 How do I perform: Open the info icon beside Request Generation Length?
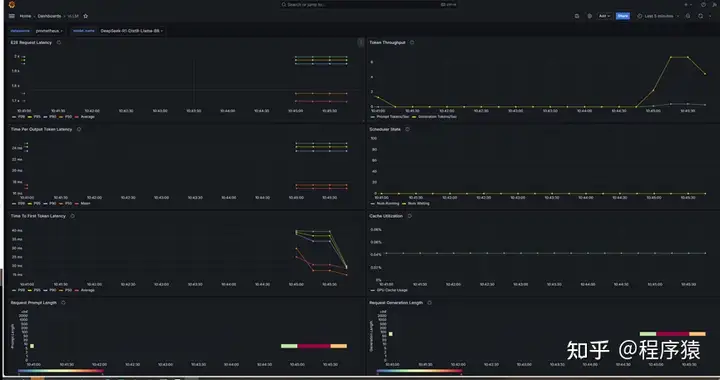click(429, 303)
